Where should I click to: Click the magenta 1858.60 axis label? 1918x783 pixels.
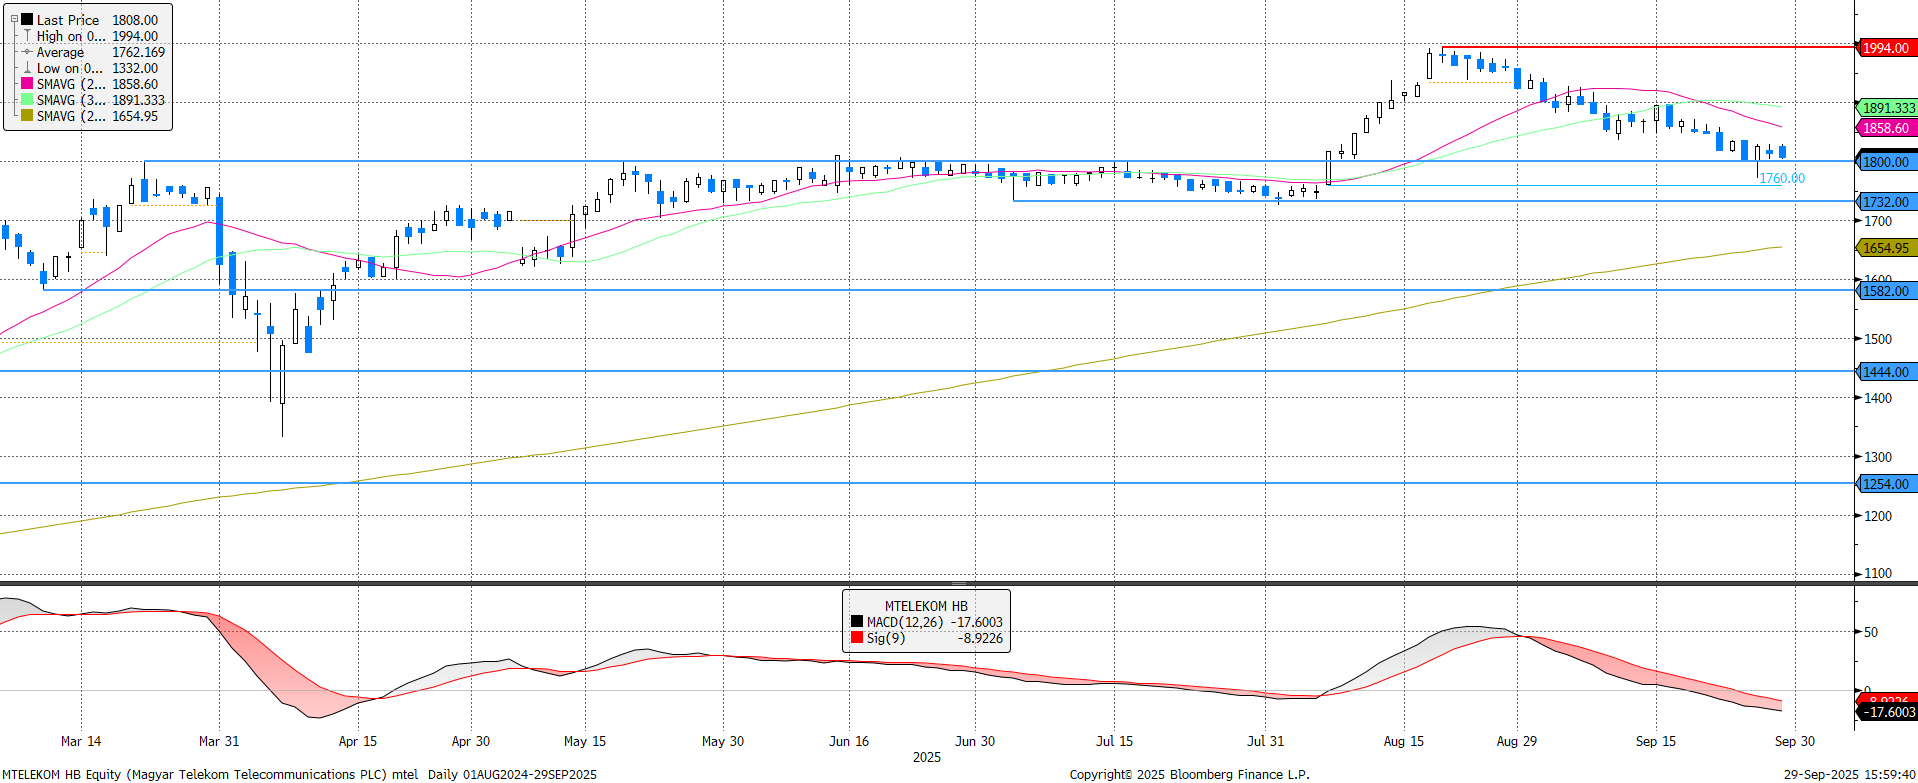click(1885, 128)
